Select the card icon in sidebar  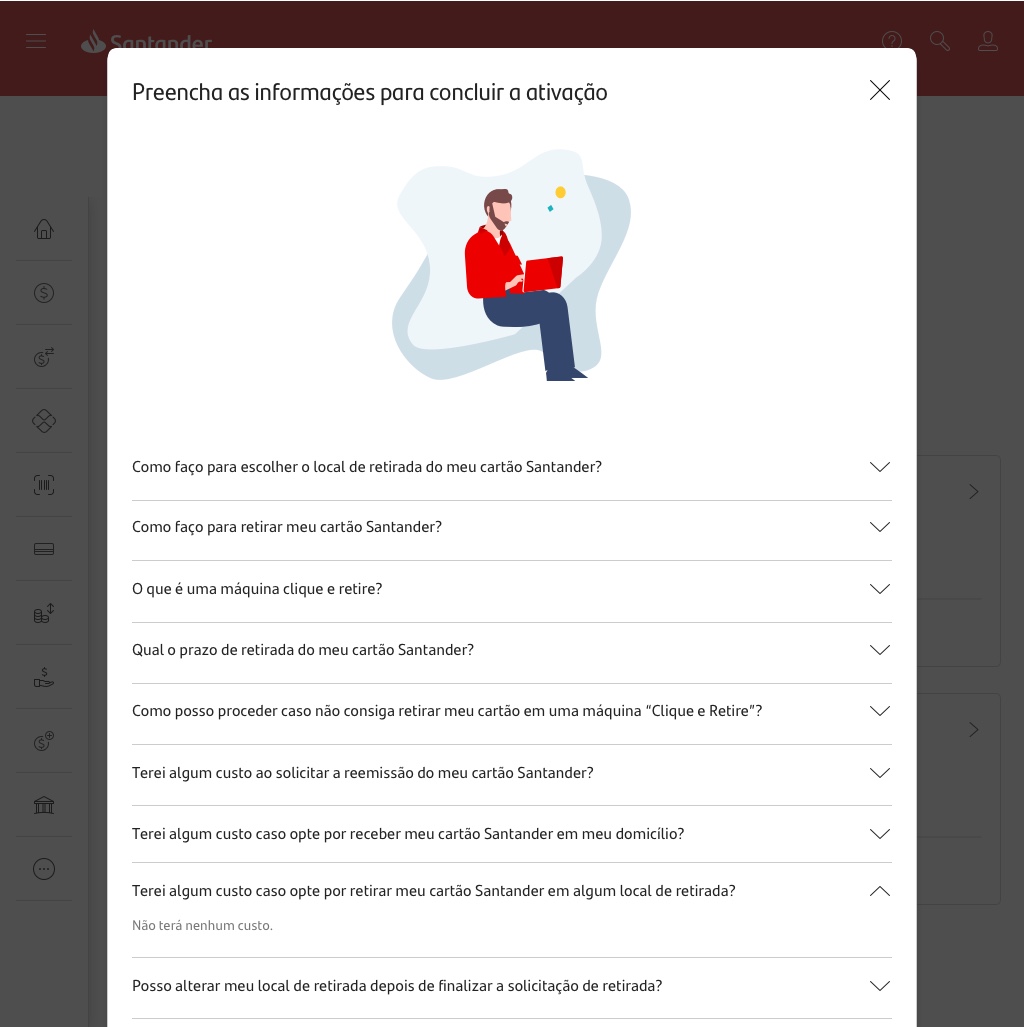click(44, 549)
